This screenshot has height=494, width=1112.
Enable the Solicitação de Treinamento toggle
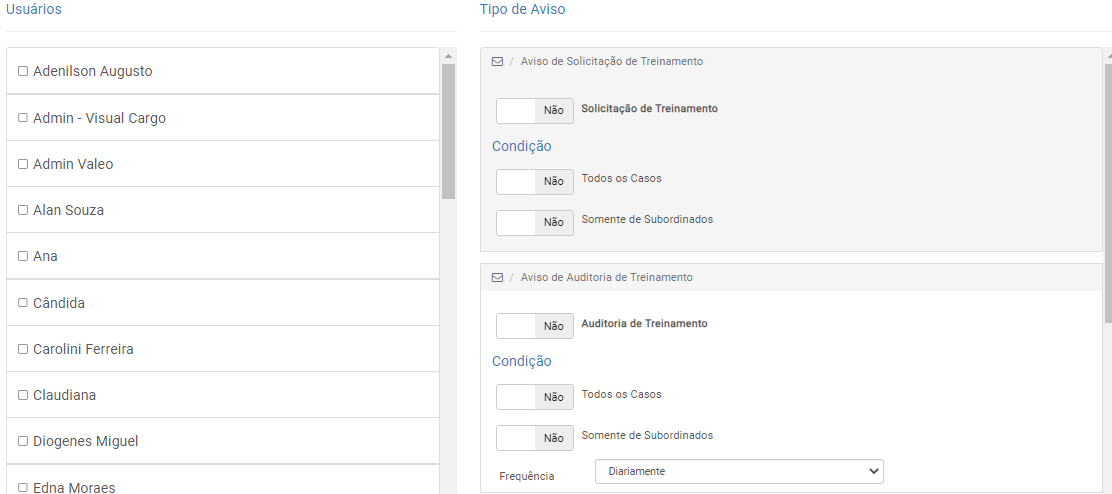click(x=535, y=111)
